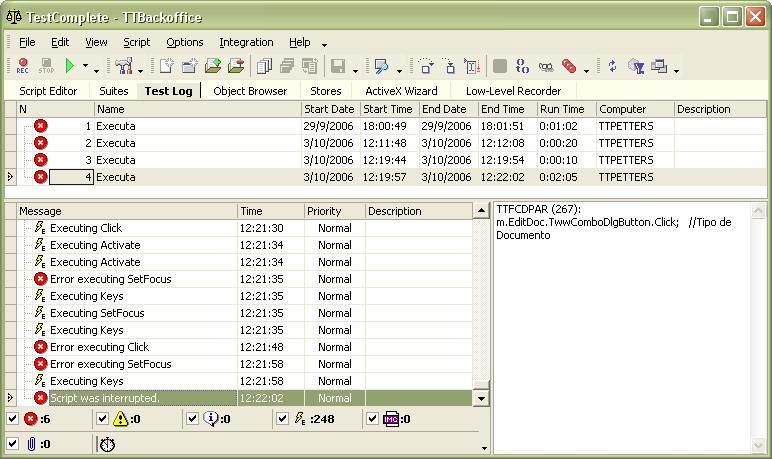The width and height of the screenshot is (772, 459).
Task: Click the magnifier find icon
Action: coord(381,66)
